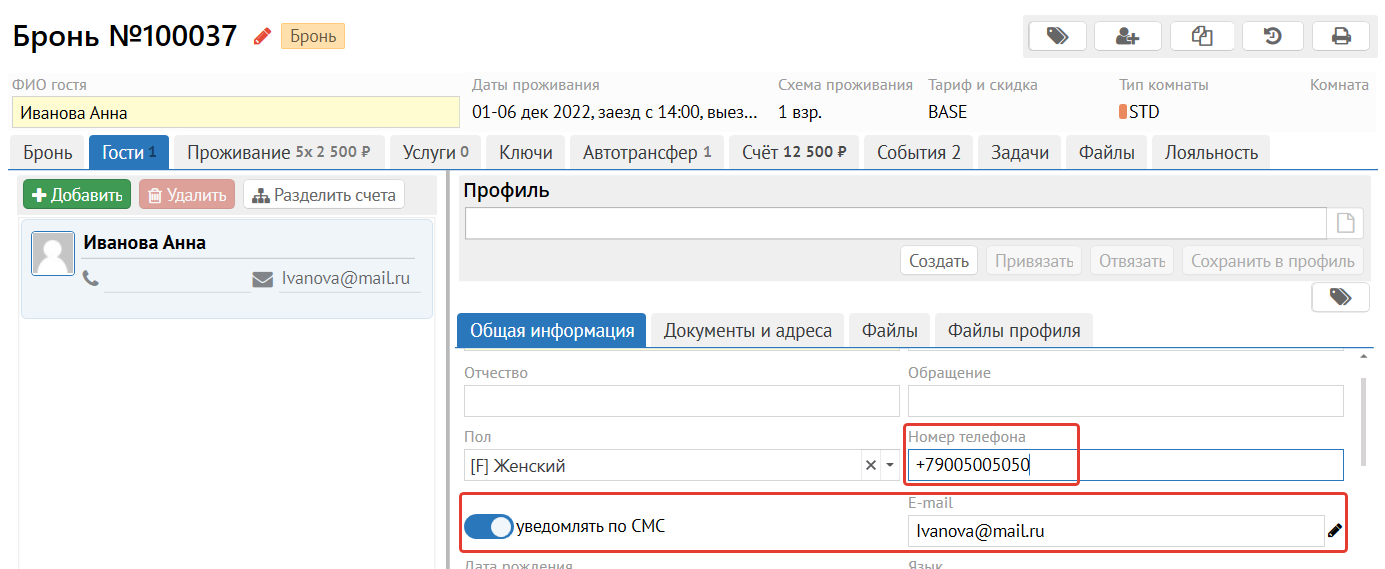Viewport: 1385px width, 569px height.
Task: Click the profile document icon beside profile field
Action: [1345, 224]
